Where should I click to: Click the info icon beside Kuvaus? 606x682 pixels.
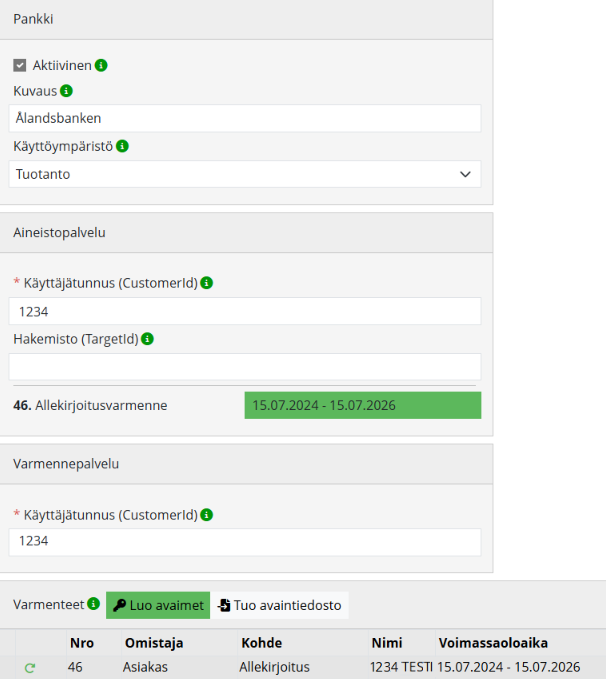tap(66, 91)
